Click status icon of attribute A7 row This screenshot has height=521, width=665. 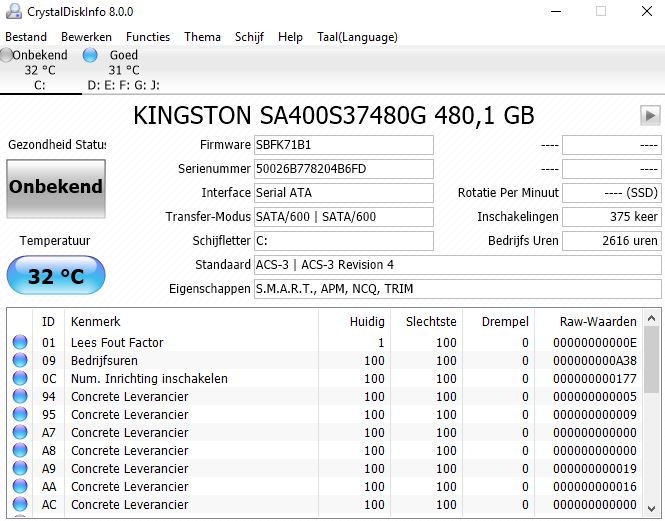(20, 433)
